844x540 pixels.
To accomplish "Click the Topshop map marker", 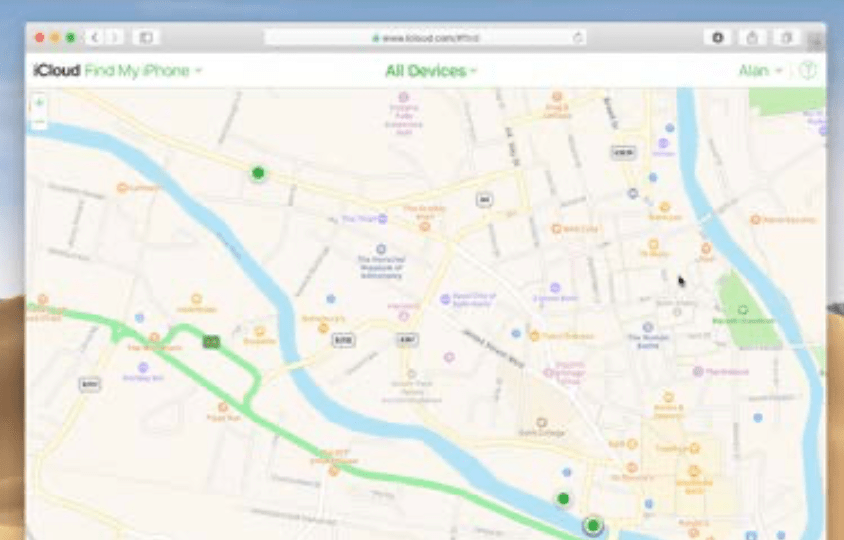I will pyautogui.click(x=694, y=448).
